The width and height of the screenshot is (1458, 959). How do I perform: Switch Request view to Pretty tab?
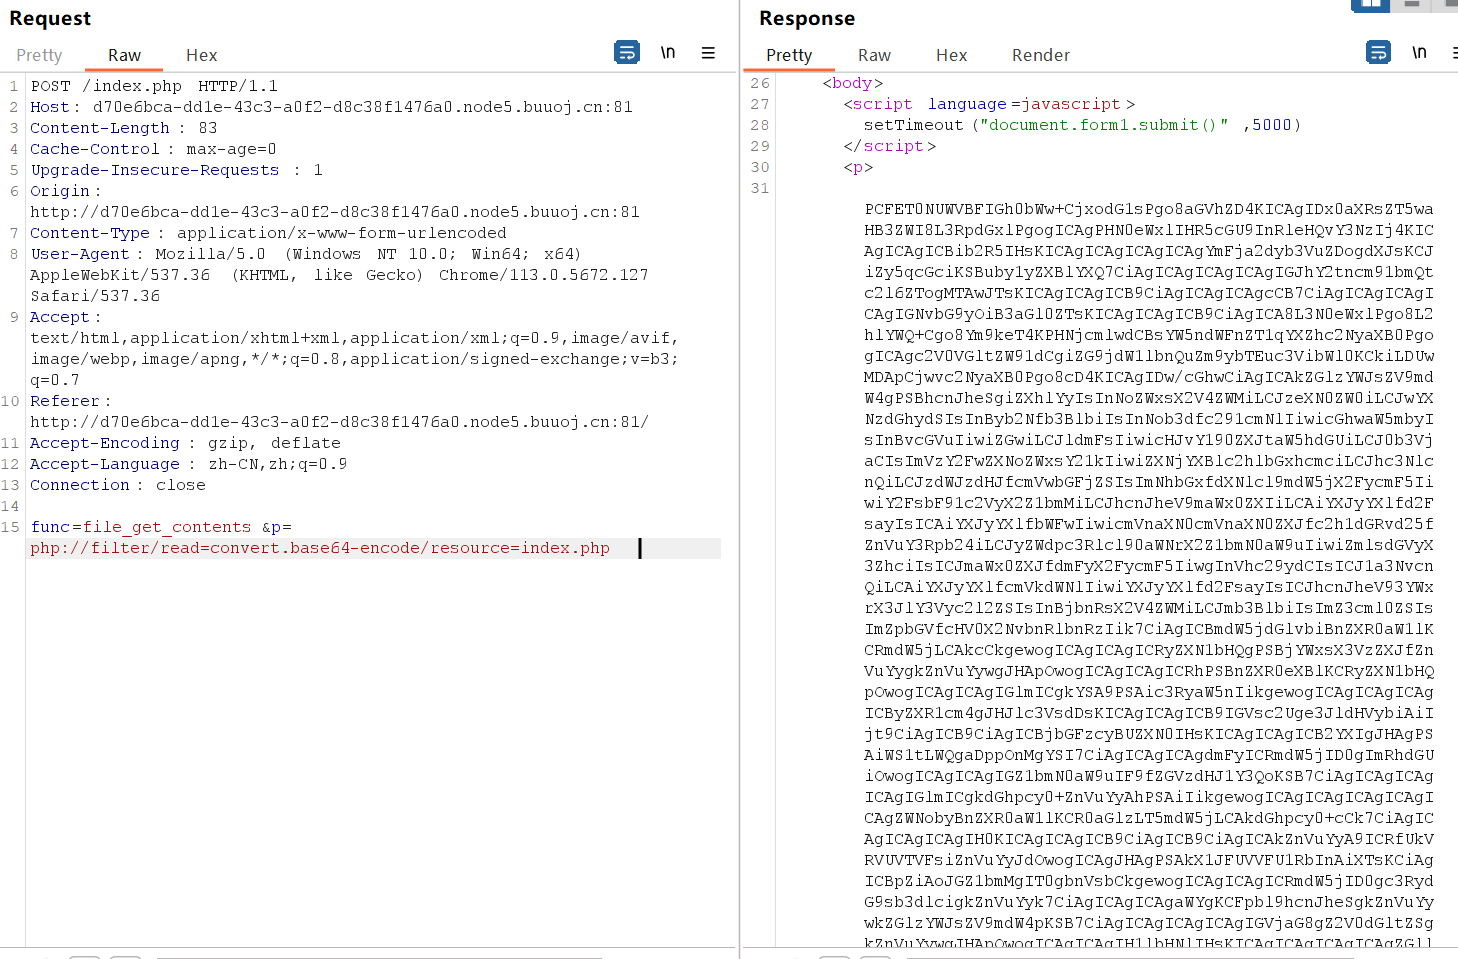(x=39, y=55)
